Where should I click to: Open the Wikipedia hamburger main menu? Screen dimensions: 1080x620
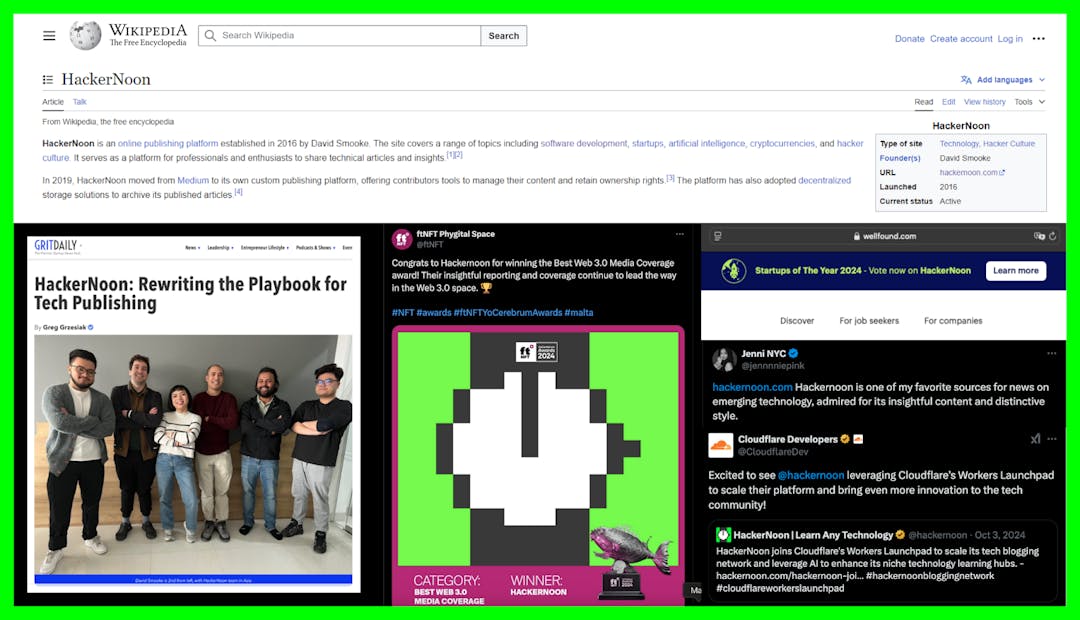[49, 36]
